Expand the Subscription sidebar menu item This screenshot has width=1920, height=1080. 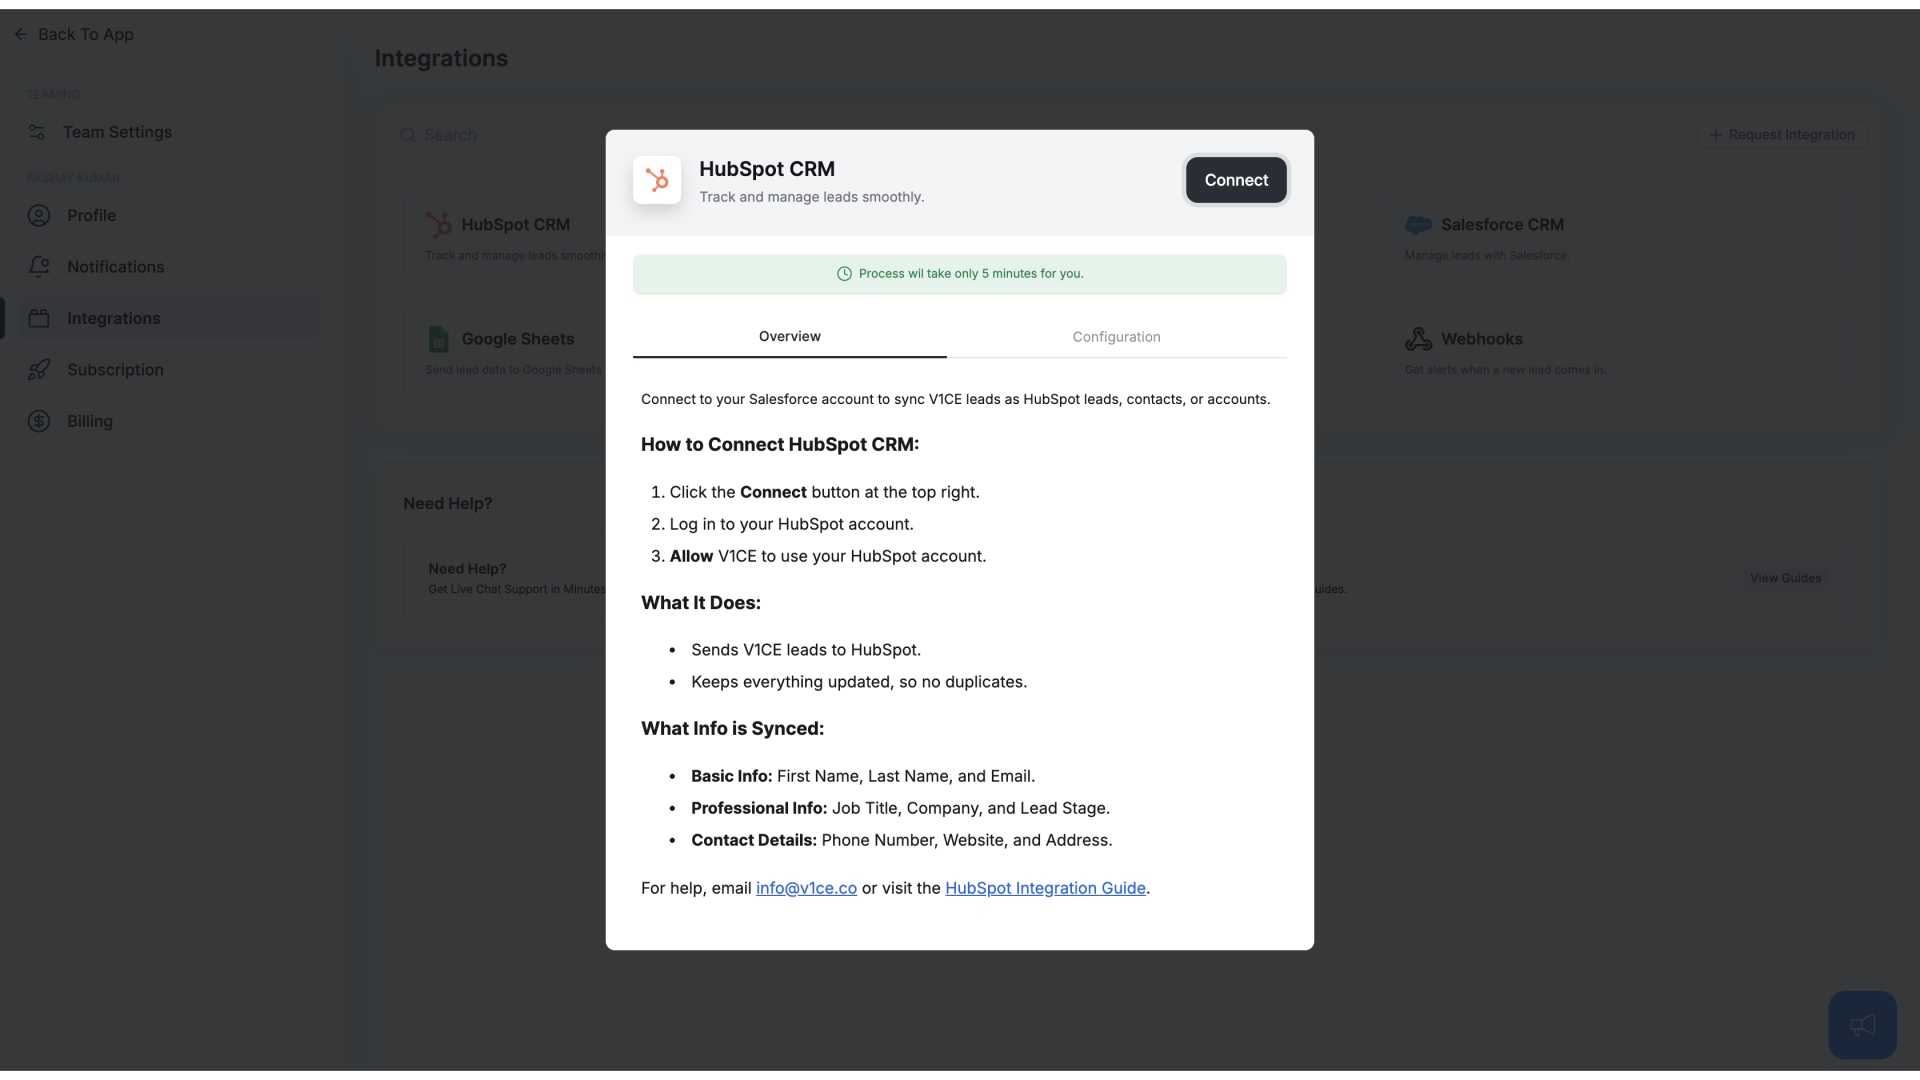(x=115, y=369)
